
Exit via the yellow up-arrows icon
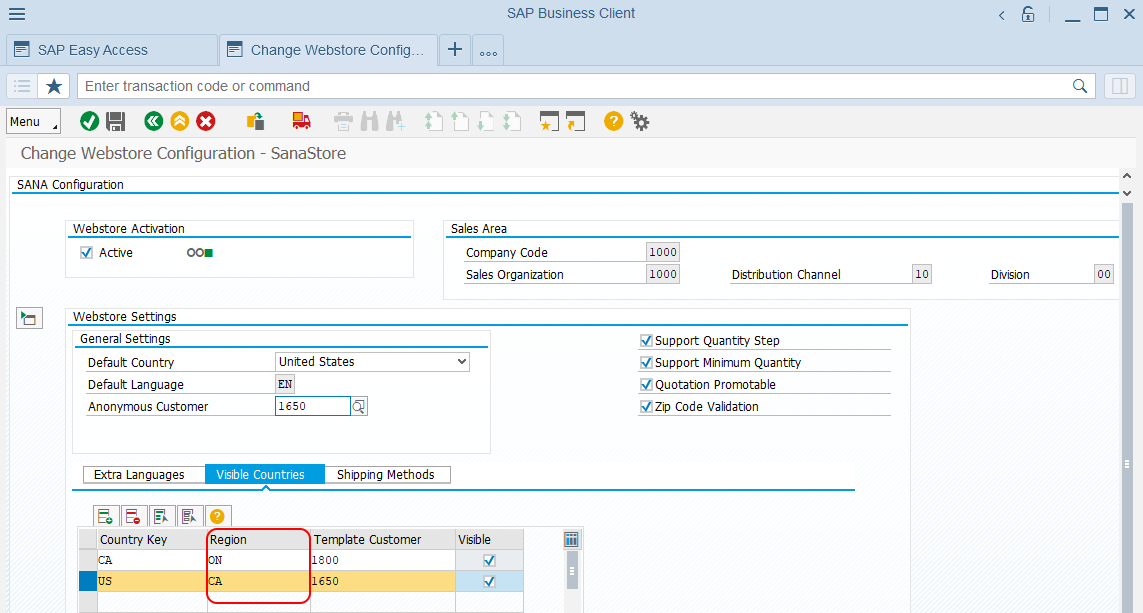[180, 122]
